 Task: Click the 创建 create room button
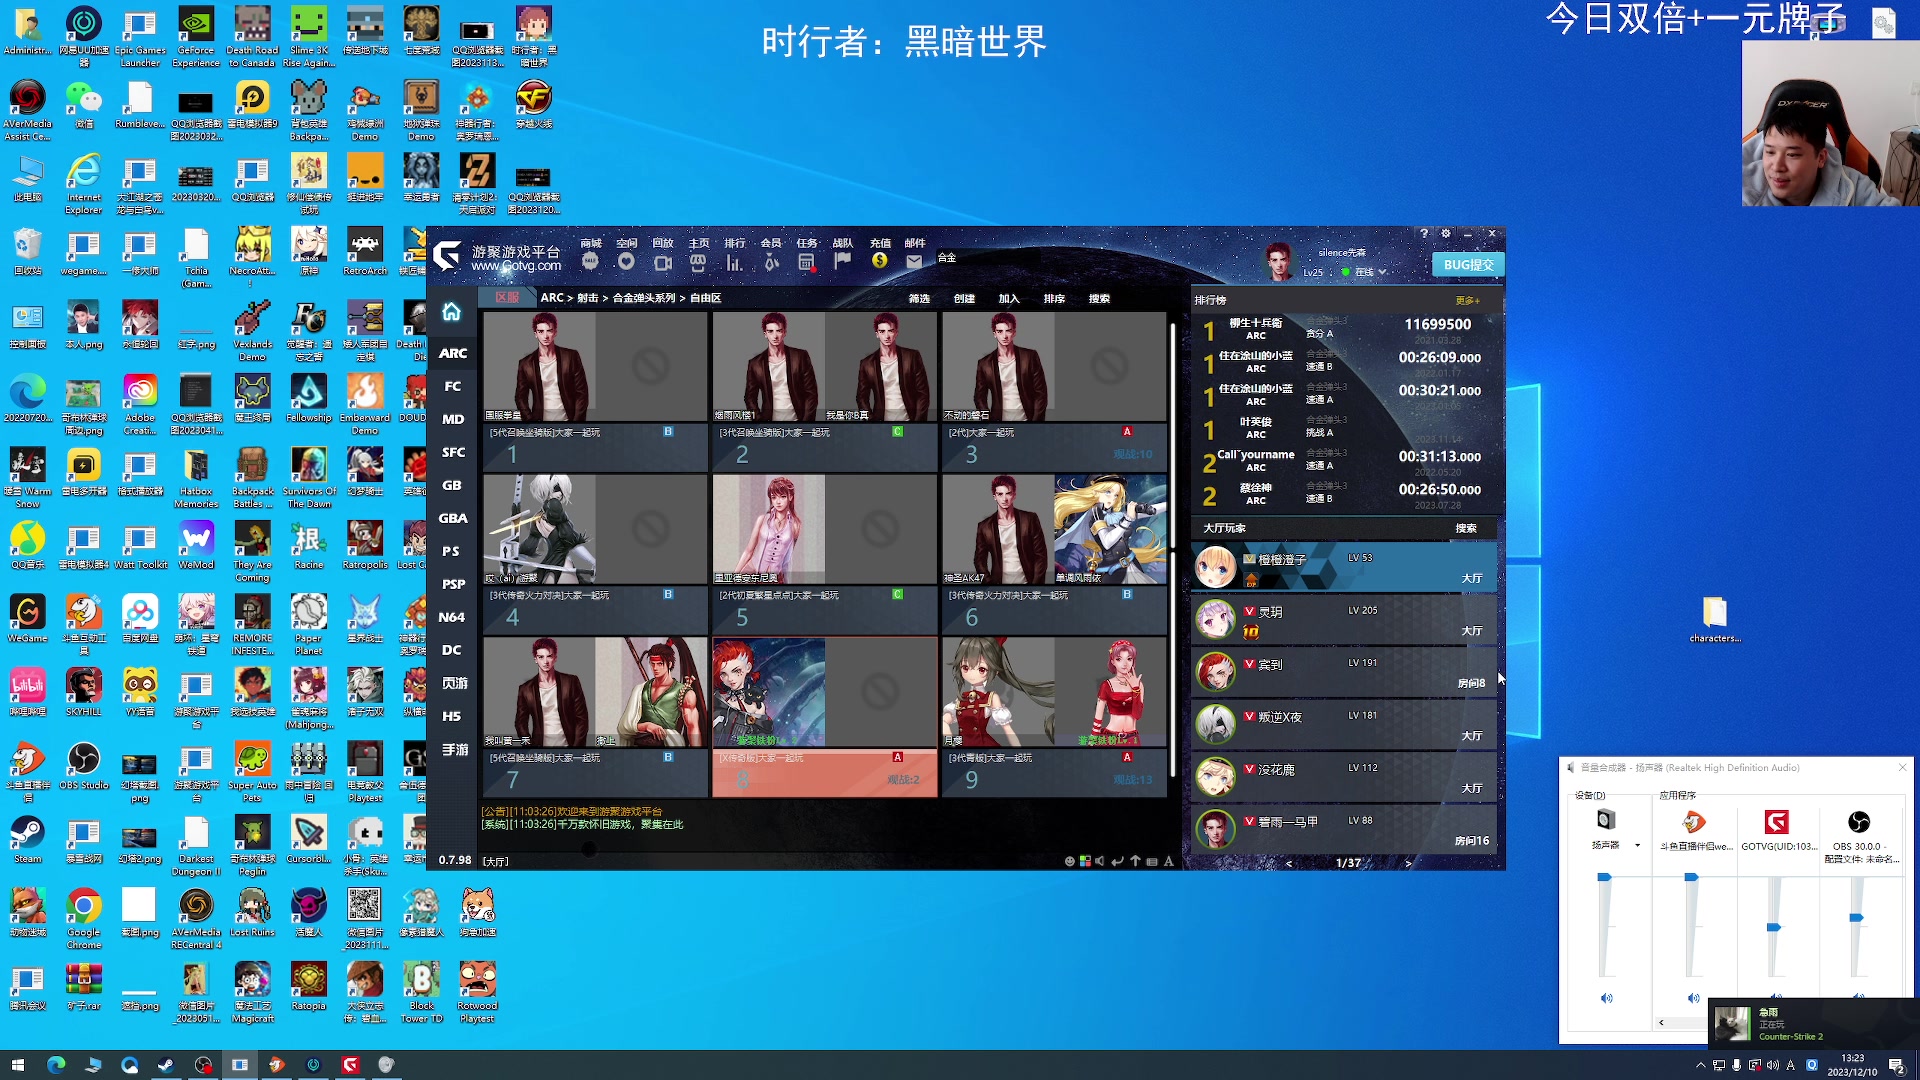click(x=964, y=298)
